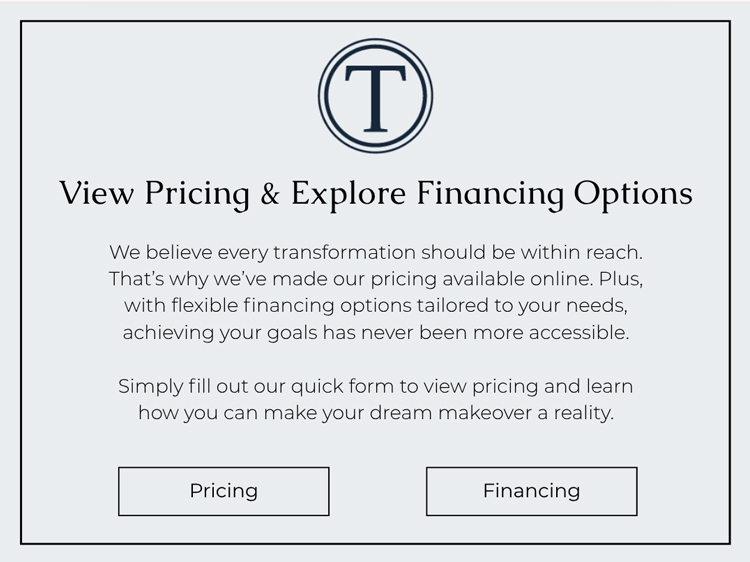Click the word "View" in the heading
Viewport: 750px width, 562px height.
[97, 193]
